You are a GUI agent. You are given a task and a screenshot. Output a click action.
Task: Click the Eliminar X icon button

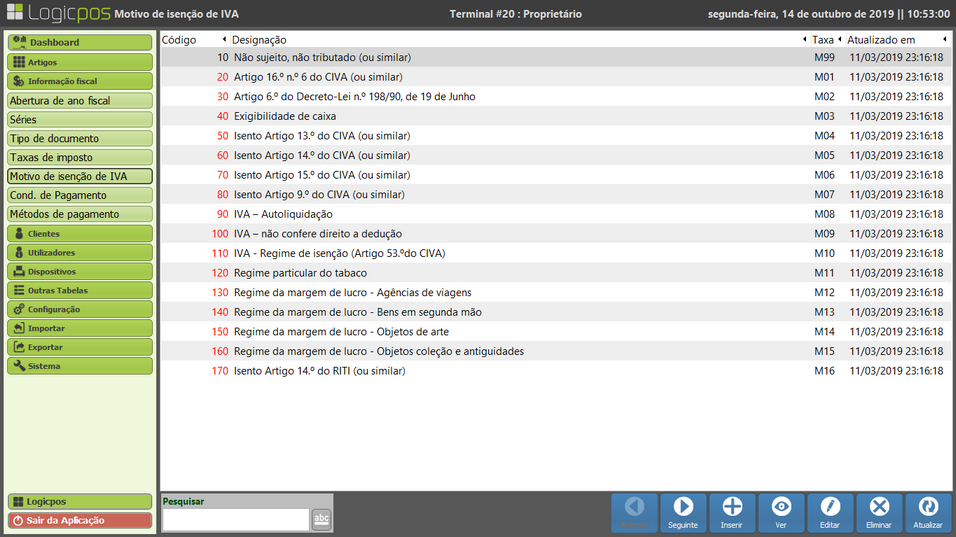pos(879,512)
